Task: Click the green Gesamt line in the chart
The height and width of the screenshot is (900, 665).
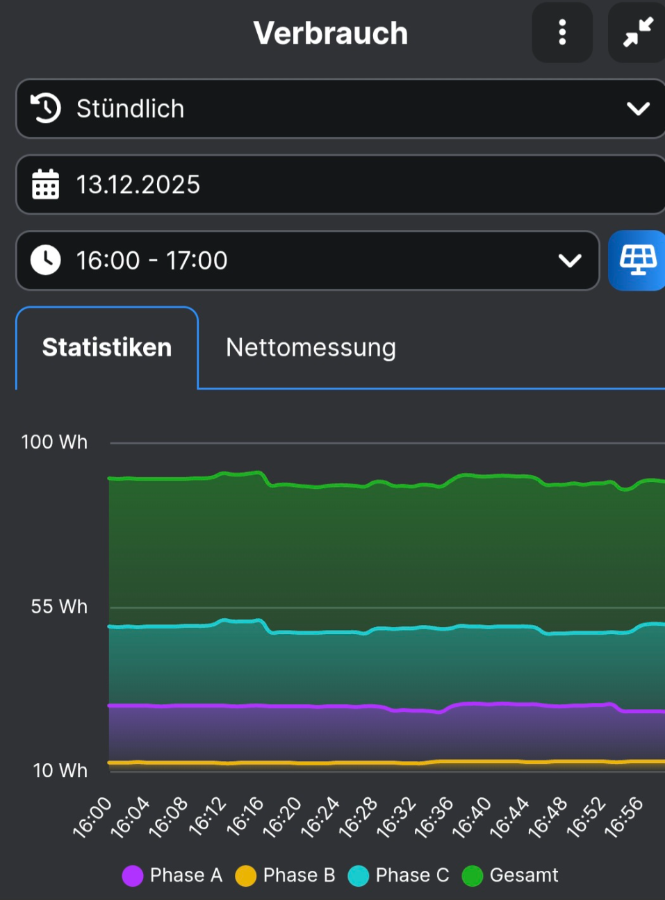Action: [x=320, y=486]
